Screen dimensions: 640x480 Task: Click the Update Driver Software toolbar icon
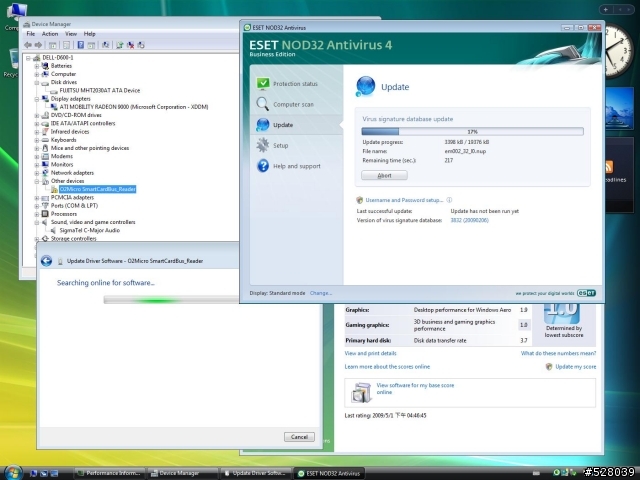(119, 45)
